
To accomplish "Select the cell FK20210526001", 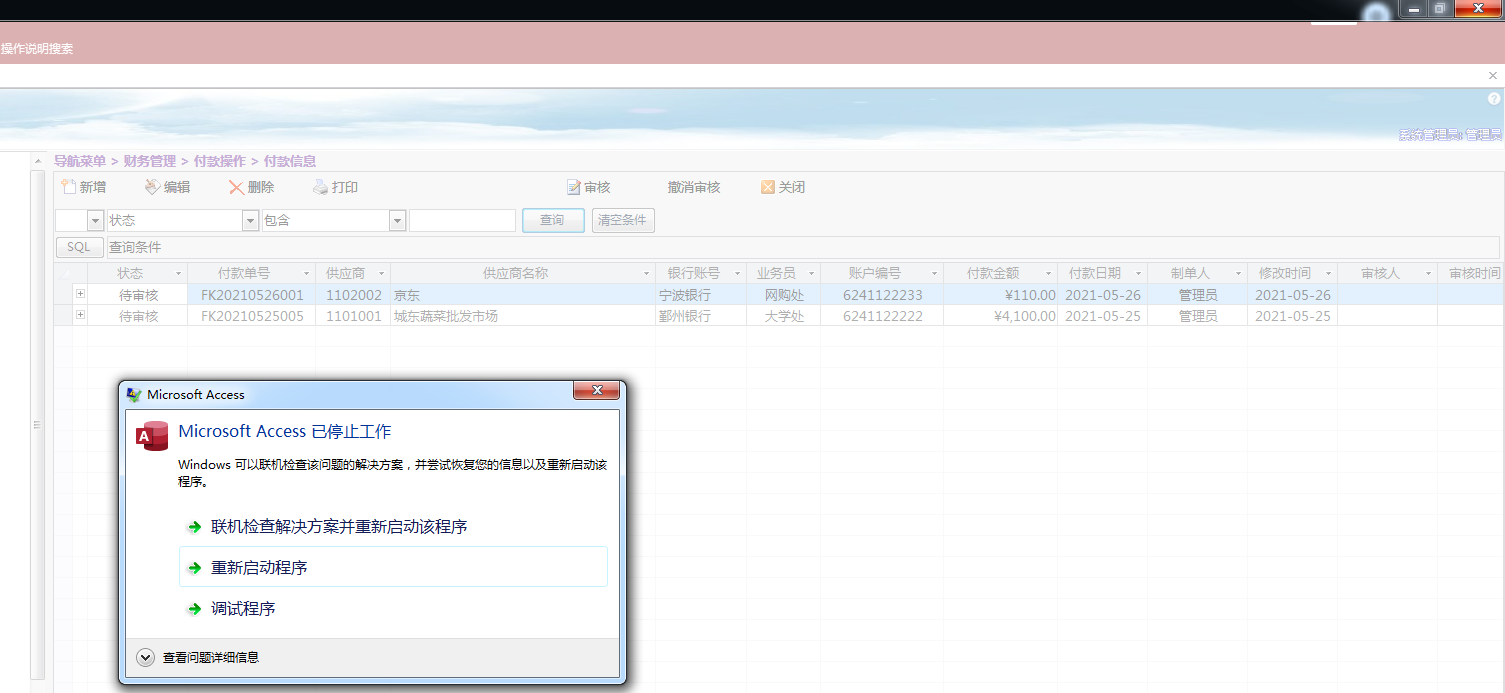I will tap(252, 295).
